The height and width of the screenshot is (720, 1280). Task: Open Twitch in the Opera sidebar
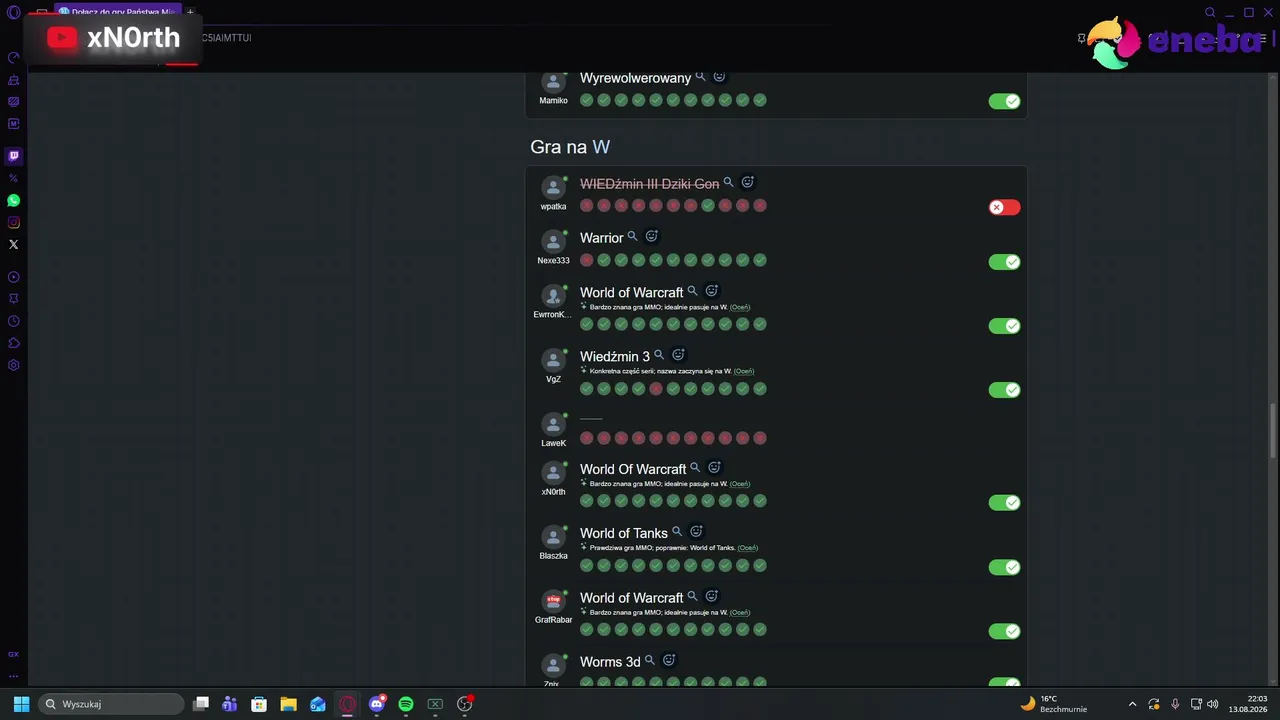point(13,156)
